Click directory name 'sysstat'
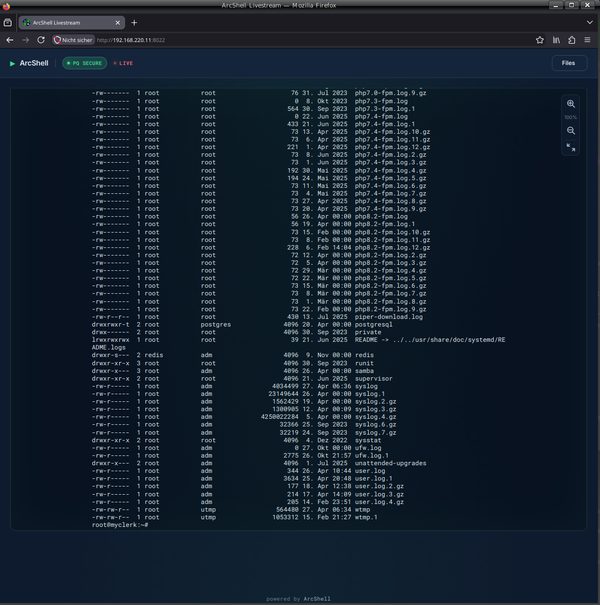The height and width of the screenshot is (605, 600). 368,440
